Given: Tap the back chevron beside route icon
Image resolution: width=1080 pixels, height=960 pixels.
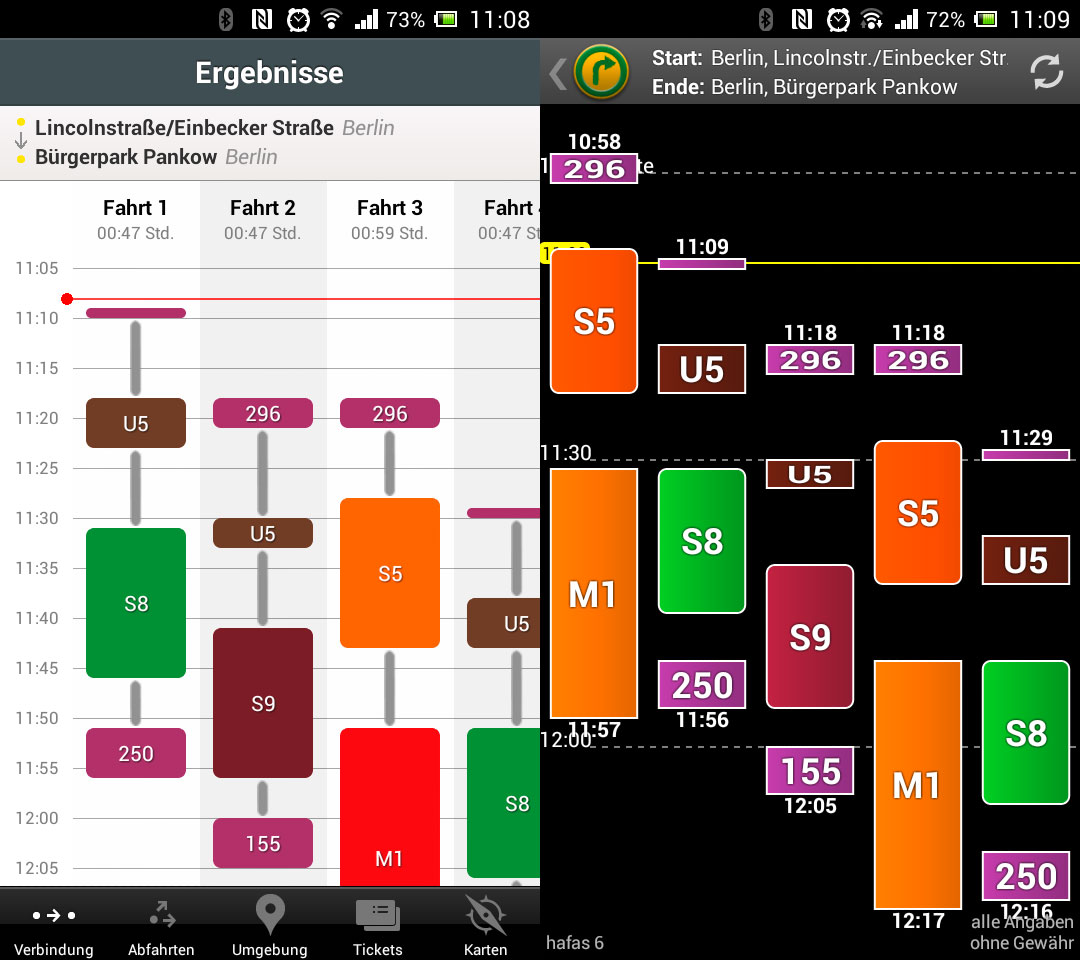Looking at the screenshot, I should pos(557,72).
